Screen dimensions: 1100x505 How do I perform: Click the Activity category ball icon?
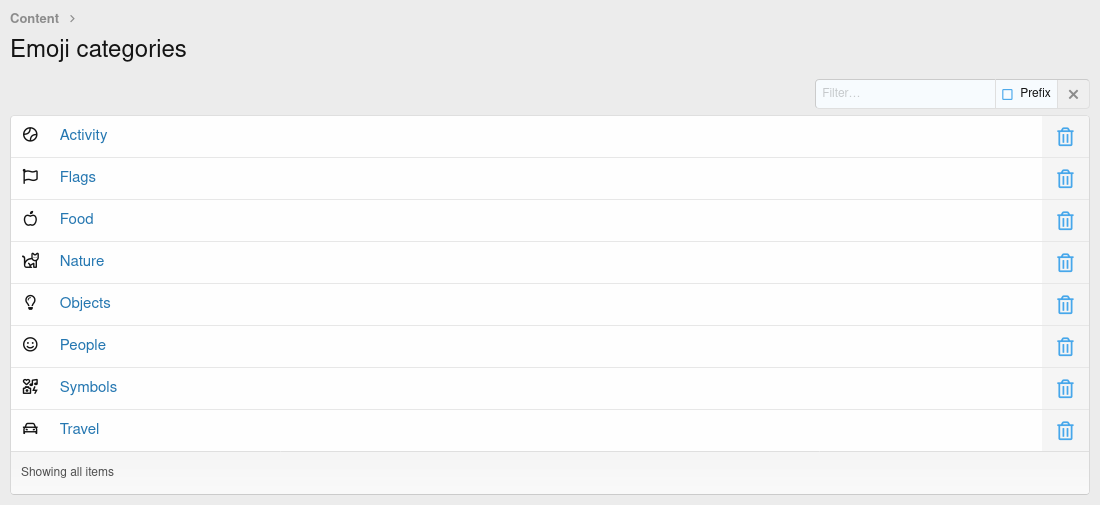[x=30, y=135]
